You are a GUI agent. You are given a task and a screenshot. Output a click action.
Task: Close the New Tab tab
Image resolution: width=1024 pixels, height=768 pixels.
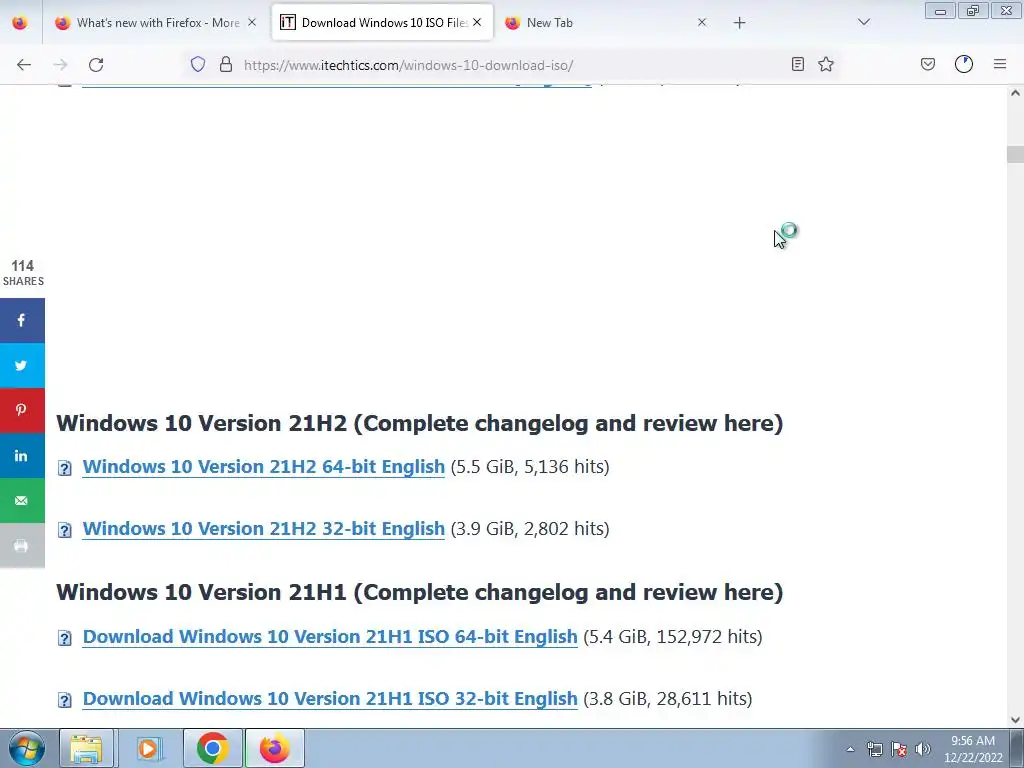702,22
